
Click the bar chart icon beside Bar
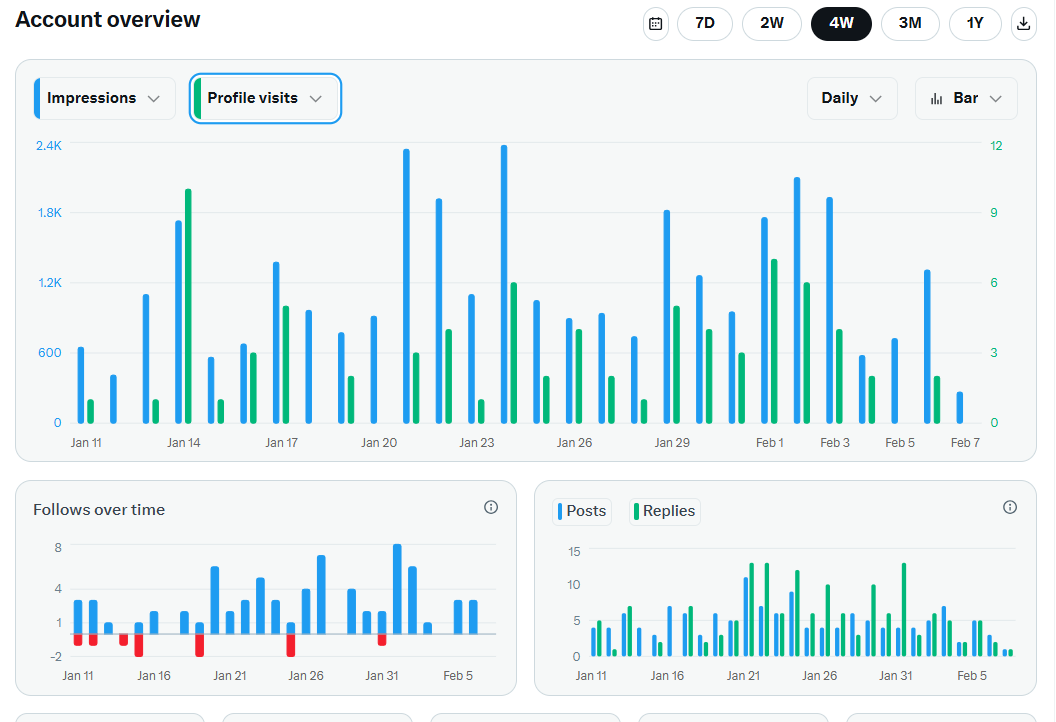937,99
